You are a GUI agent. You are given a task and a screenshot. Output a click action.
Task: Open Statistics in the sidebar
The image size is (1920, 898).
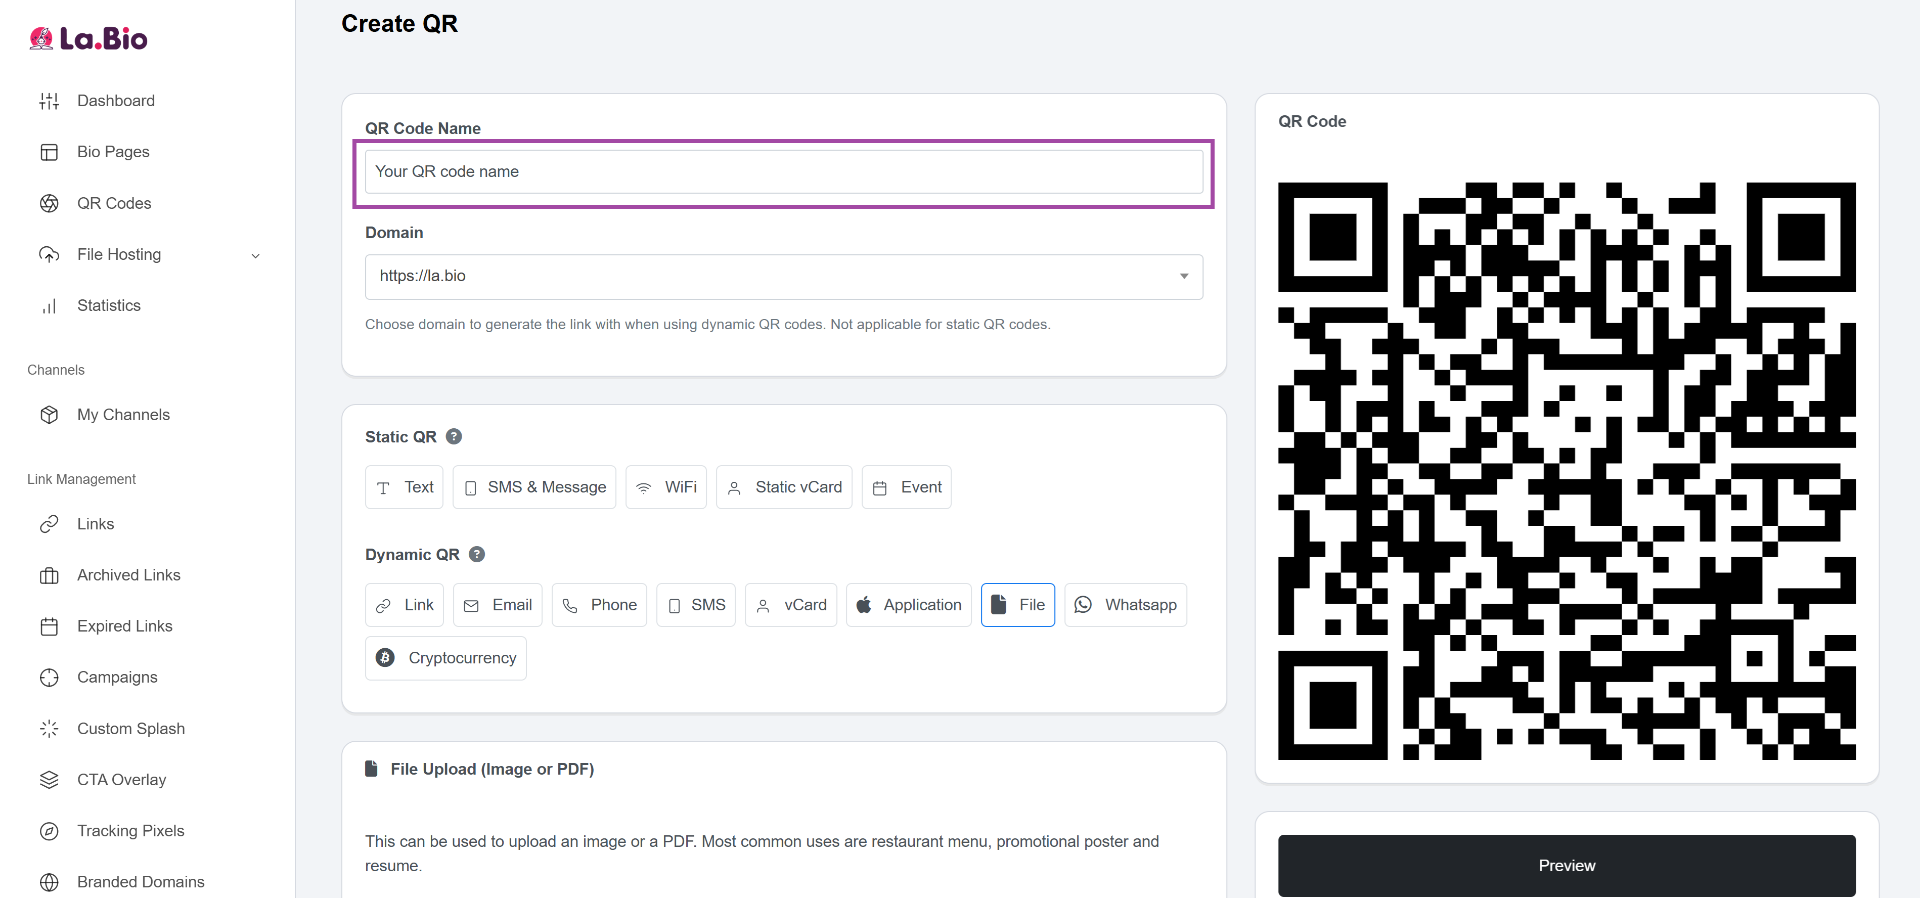point(108,306)
